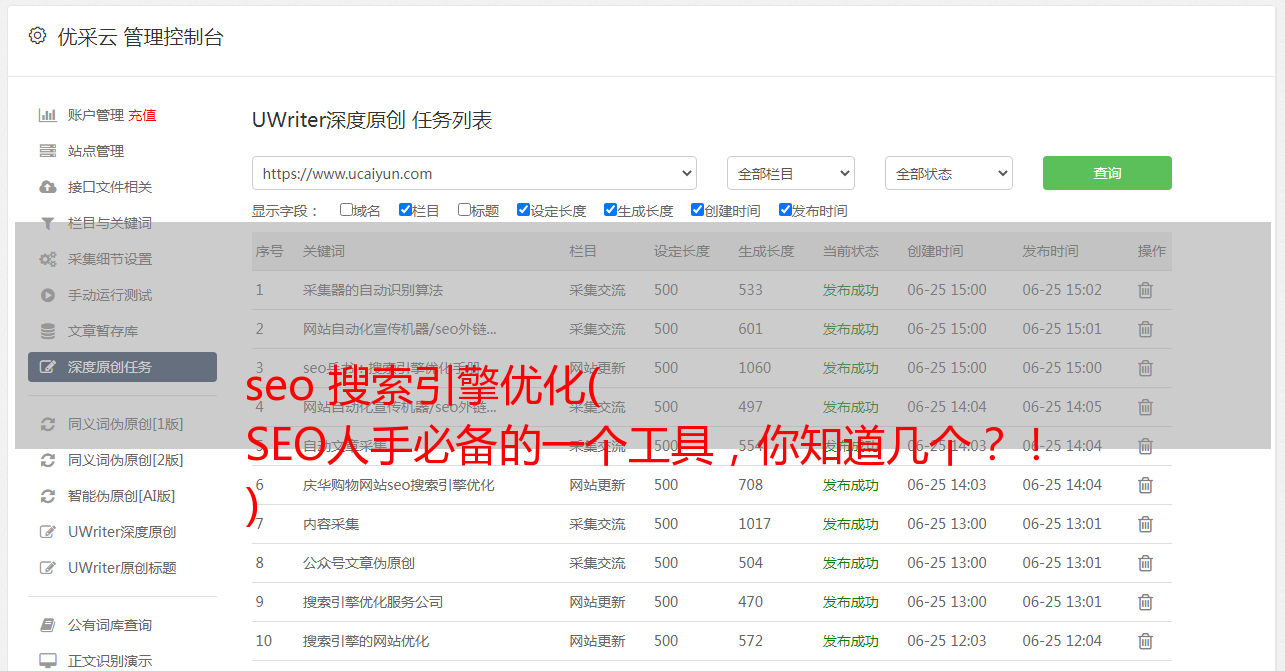Click the refresh icon for 同义词伪原创[1版]

click(x=47, y=424)
